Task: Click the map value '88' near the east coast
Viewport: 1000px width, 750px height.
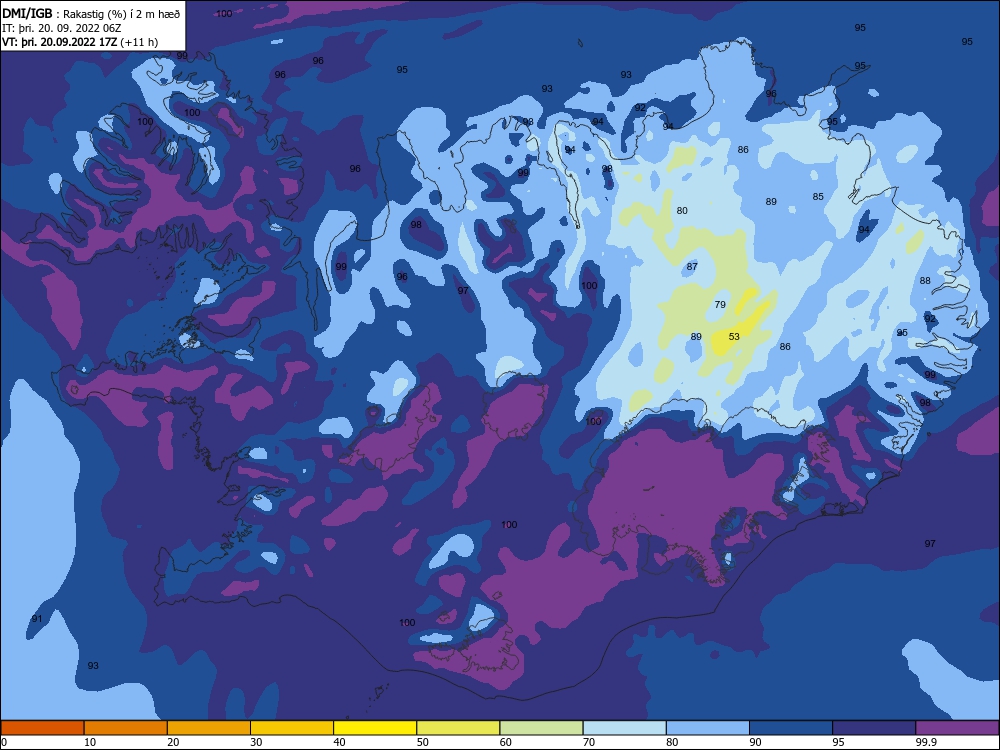Action: [x=925, y=280]
